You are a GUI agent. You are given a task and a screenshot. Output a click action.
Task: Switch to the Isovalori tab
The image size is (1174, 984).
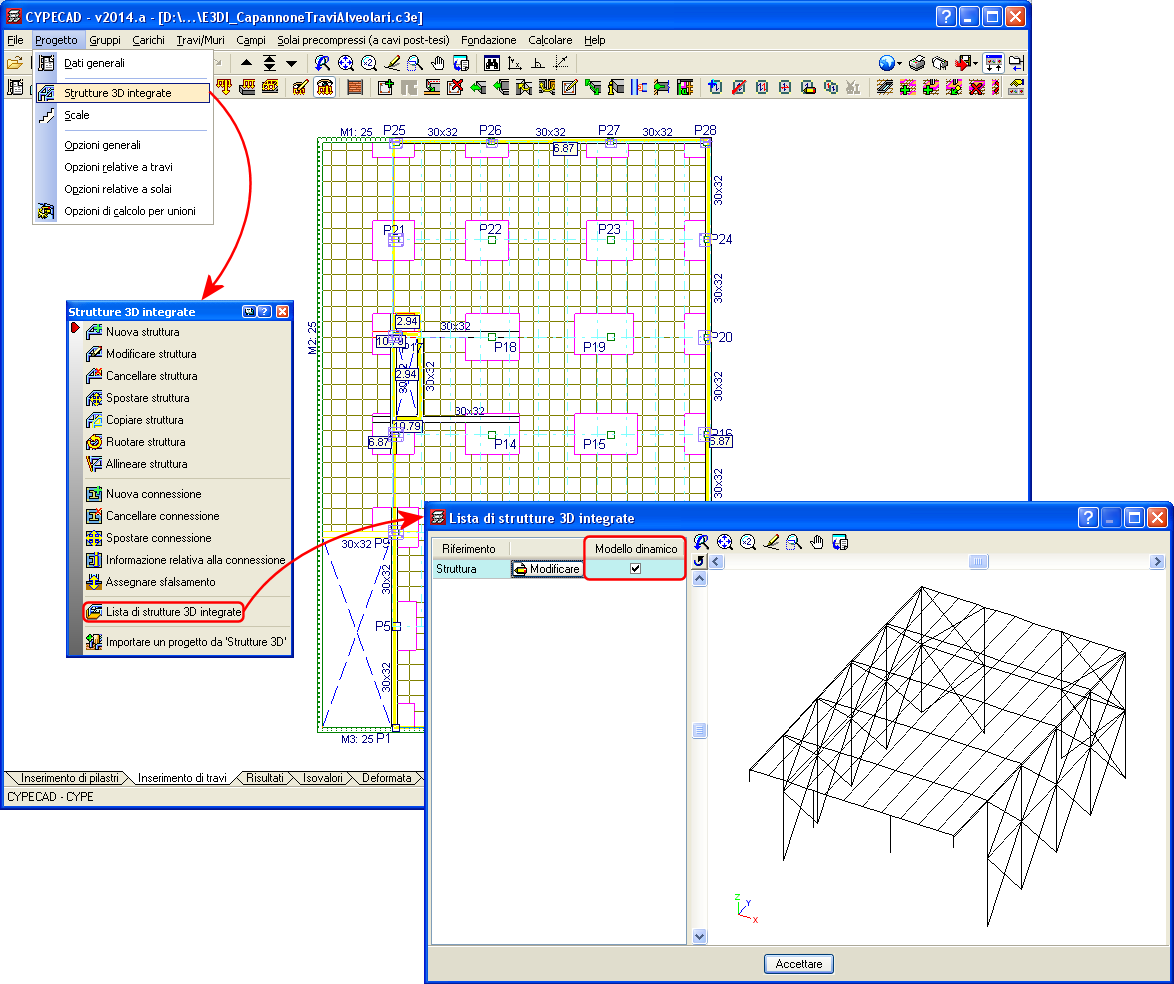pyautogui.click(x=323, y=778)
